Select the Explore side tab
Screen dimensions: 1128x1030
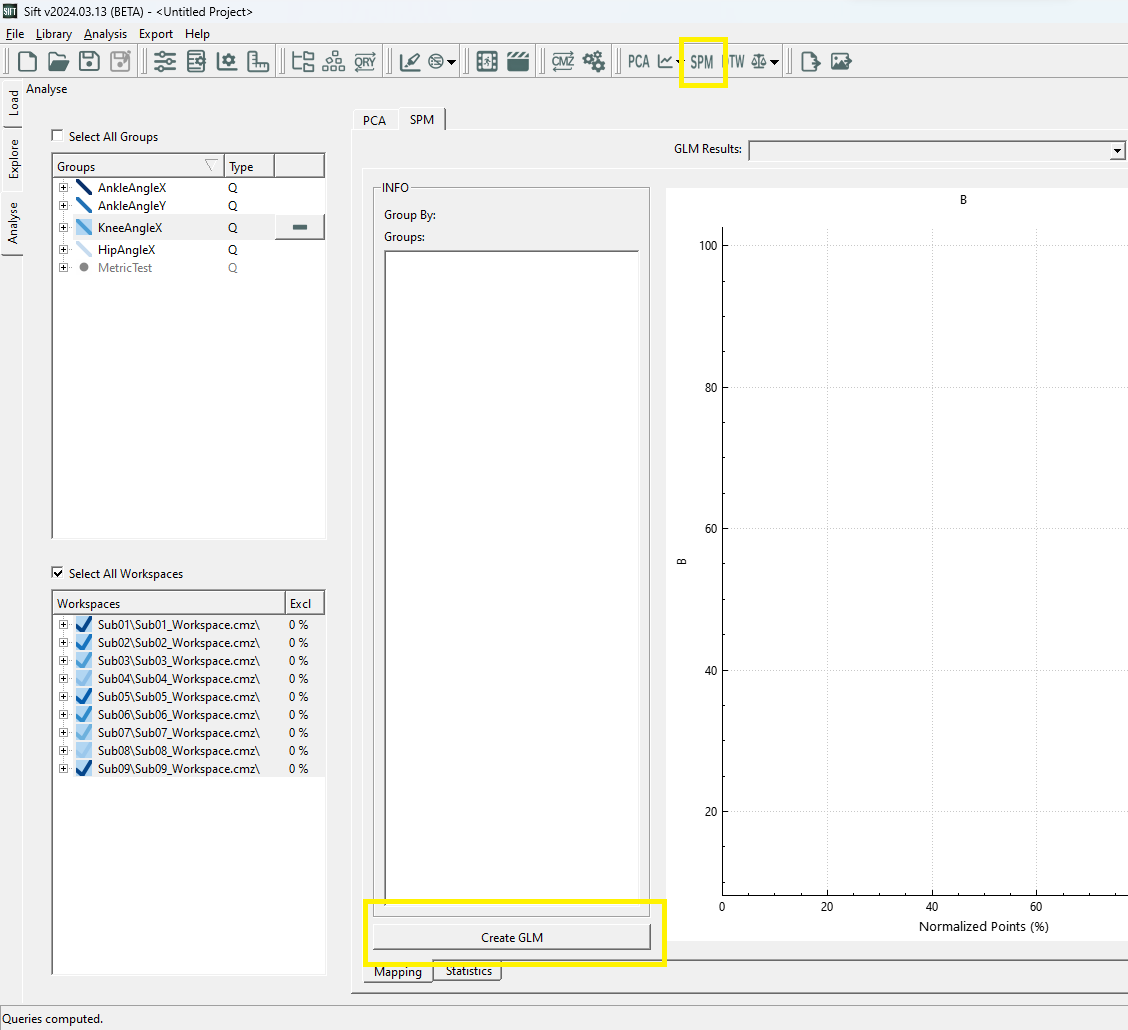(x=14, y=157)
